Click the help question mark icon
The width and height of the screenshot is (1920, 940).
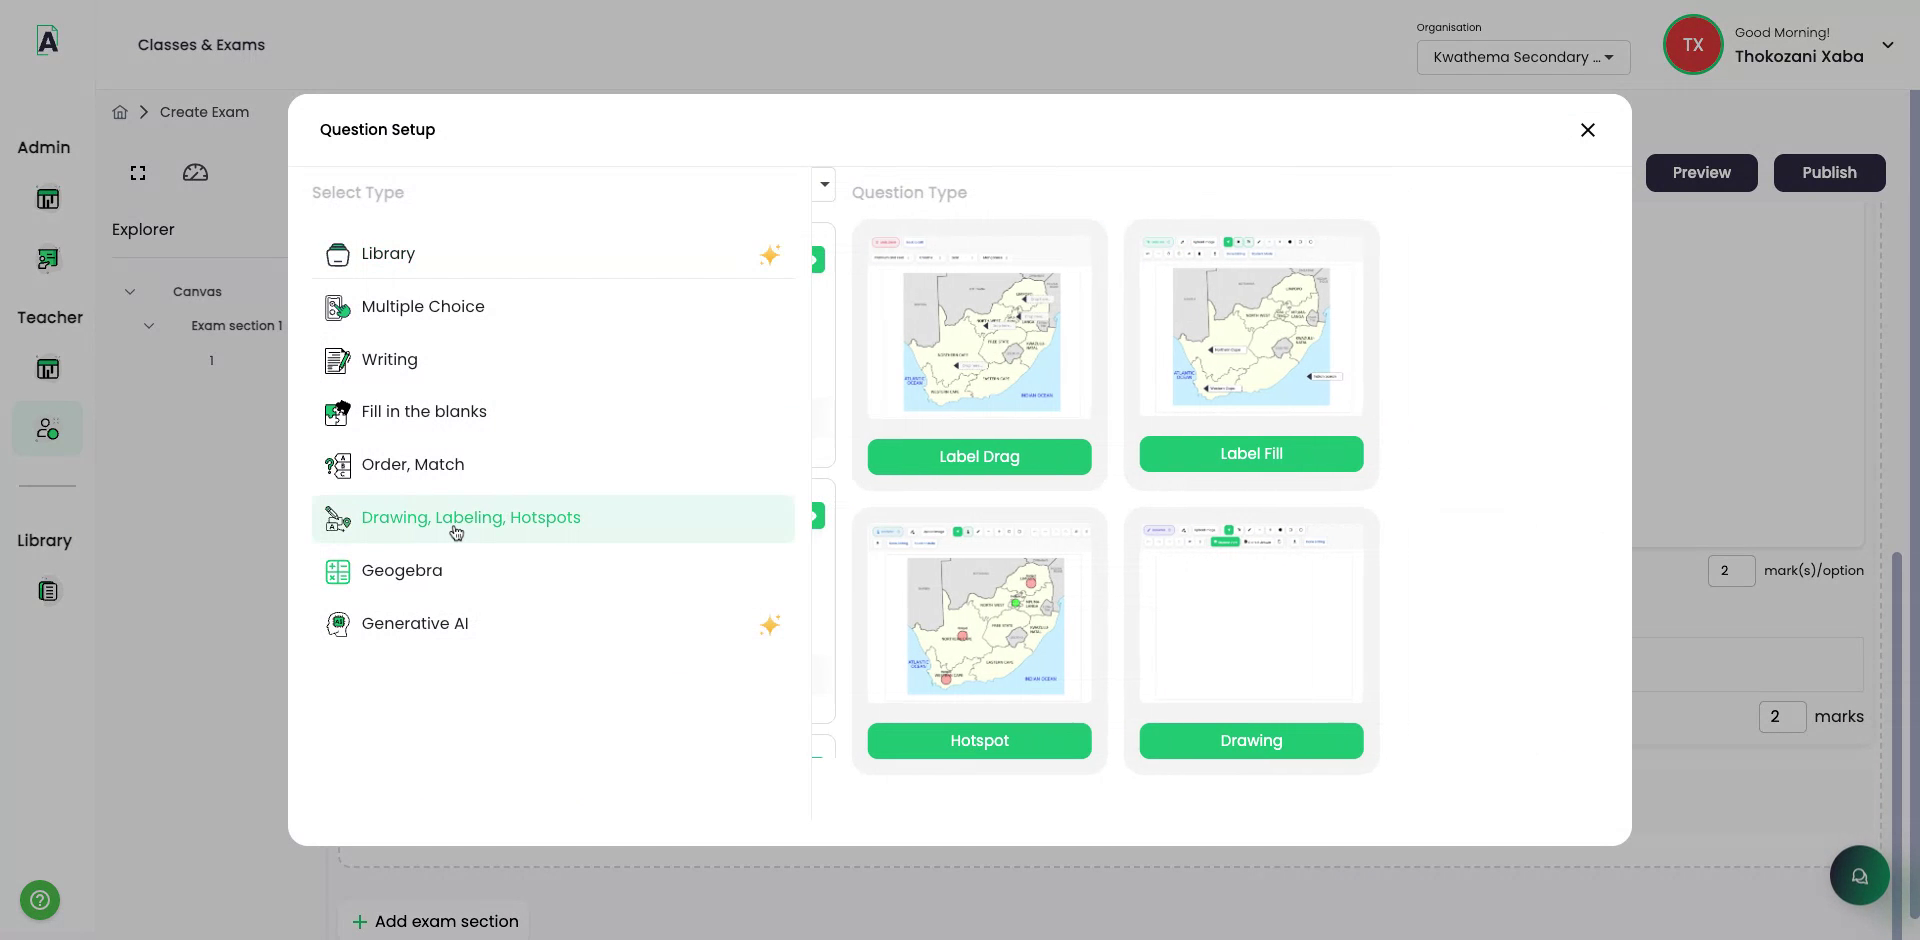click(x=38, y=899)
